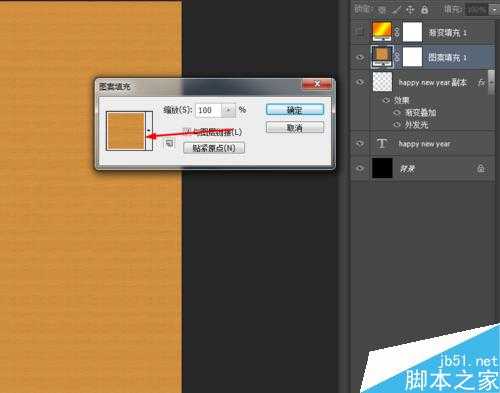The width and height of the screenshot is (500, 393).
Task: Select the 背景 layer name
Action: click(407, 169)
